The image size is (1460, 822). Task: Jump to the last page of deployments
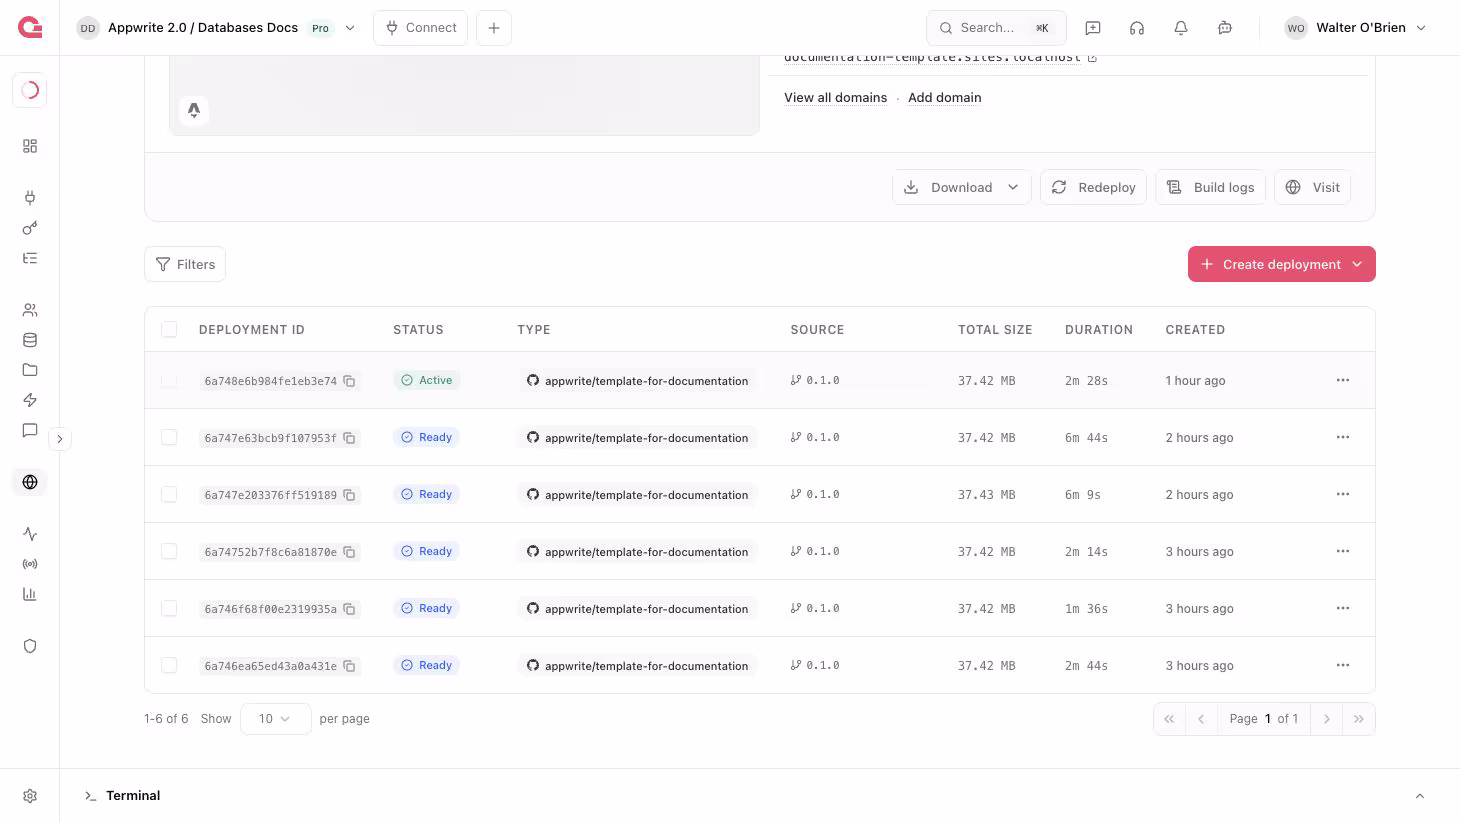tap(1359, 719)
